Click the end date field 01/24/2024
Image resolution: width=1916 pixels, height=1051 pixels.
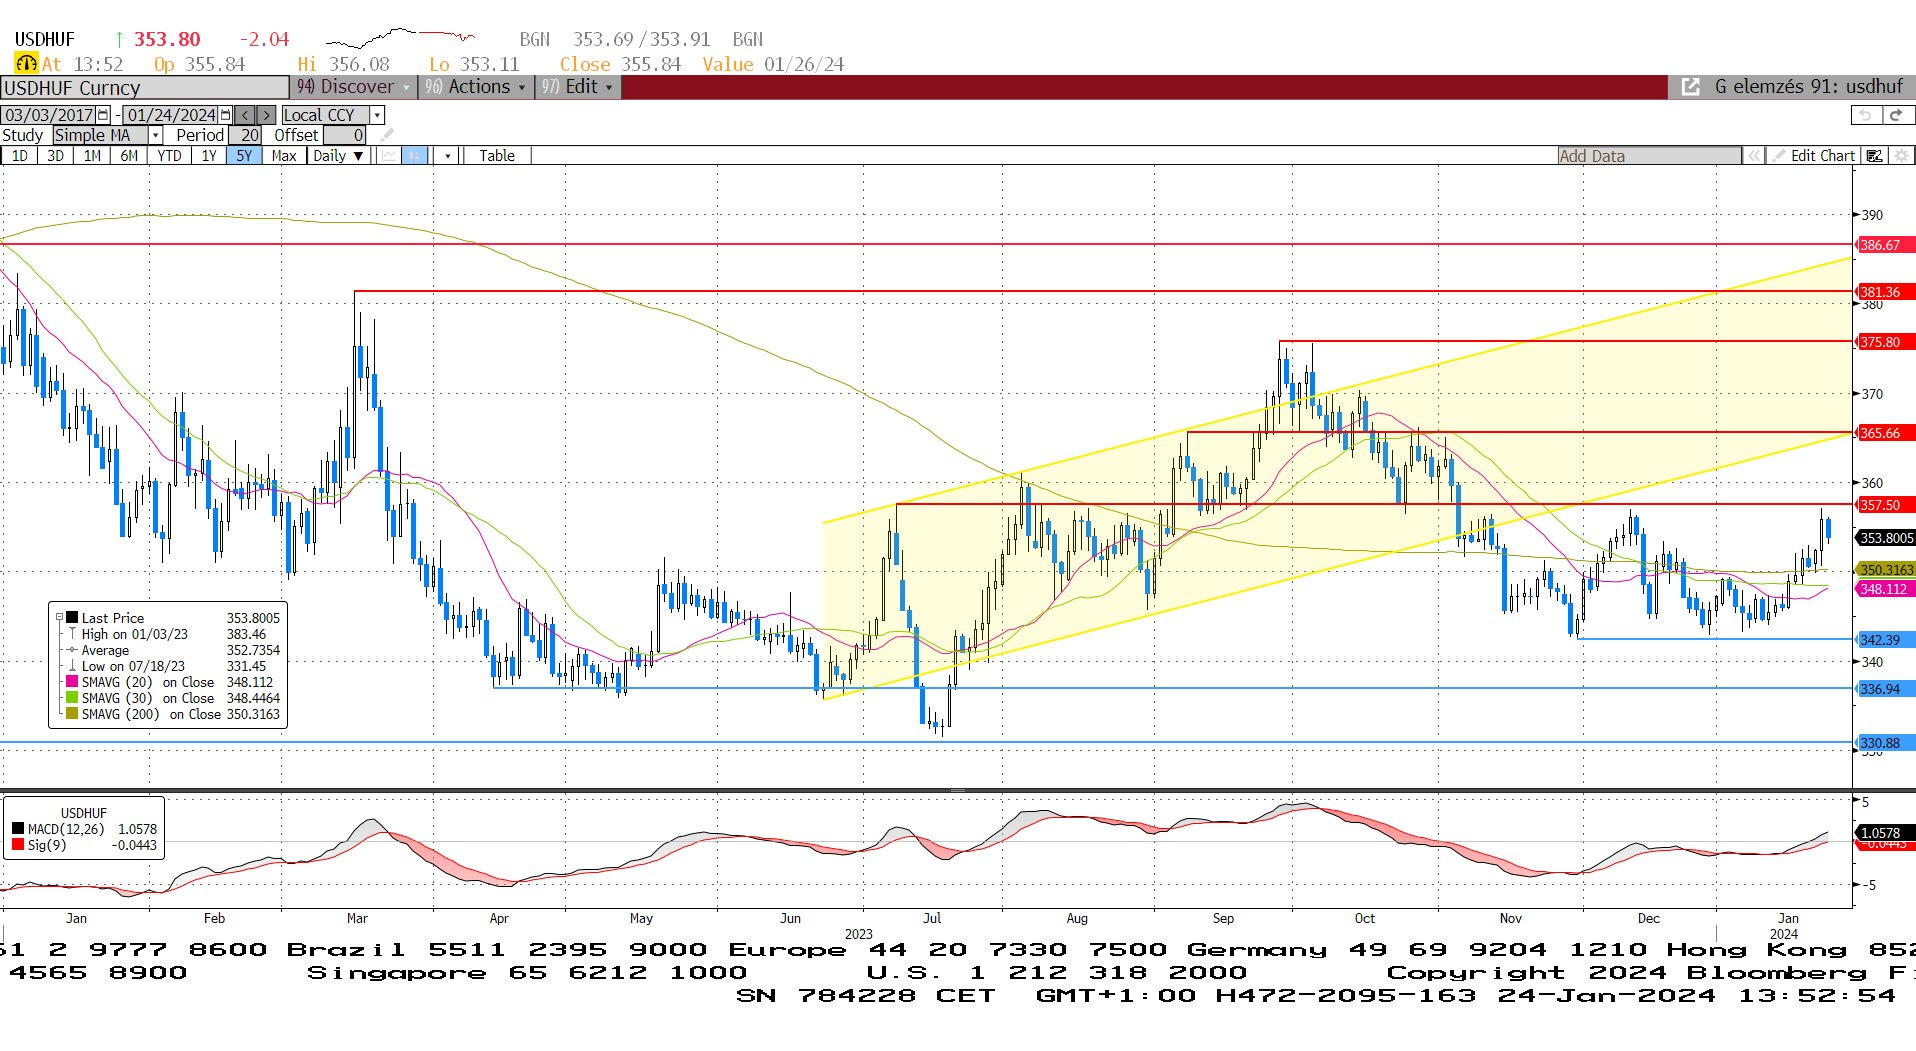pos(172,115)
